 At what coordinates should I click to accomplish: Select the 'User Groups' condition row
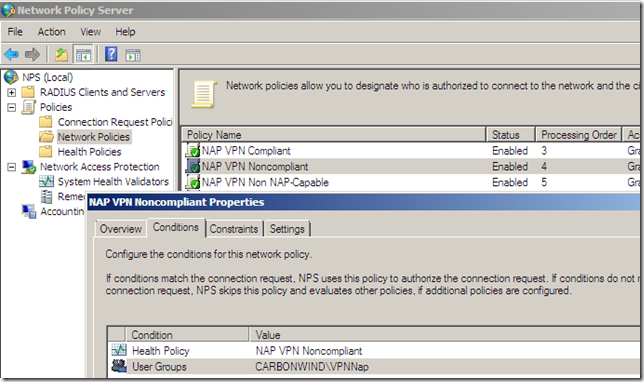point(374,366)
